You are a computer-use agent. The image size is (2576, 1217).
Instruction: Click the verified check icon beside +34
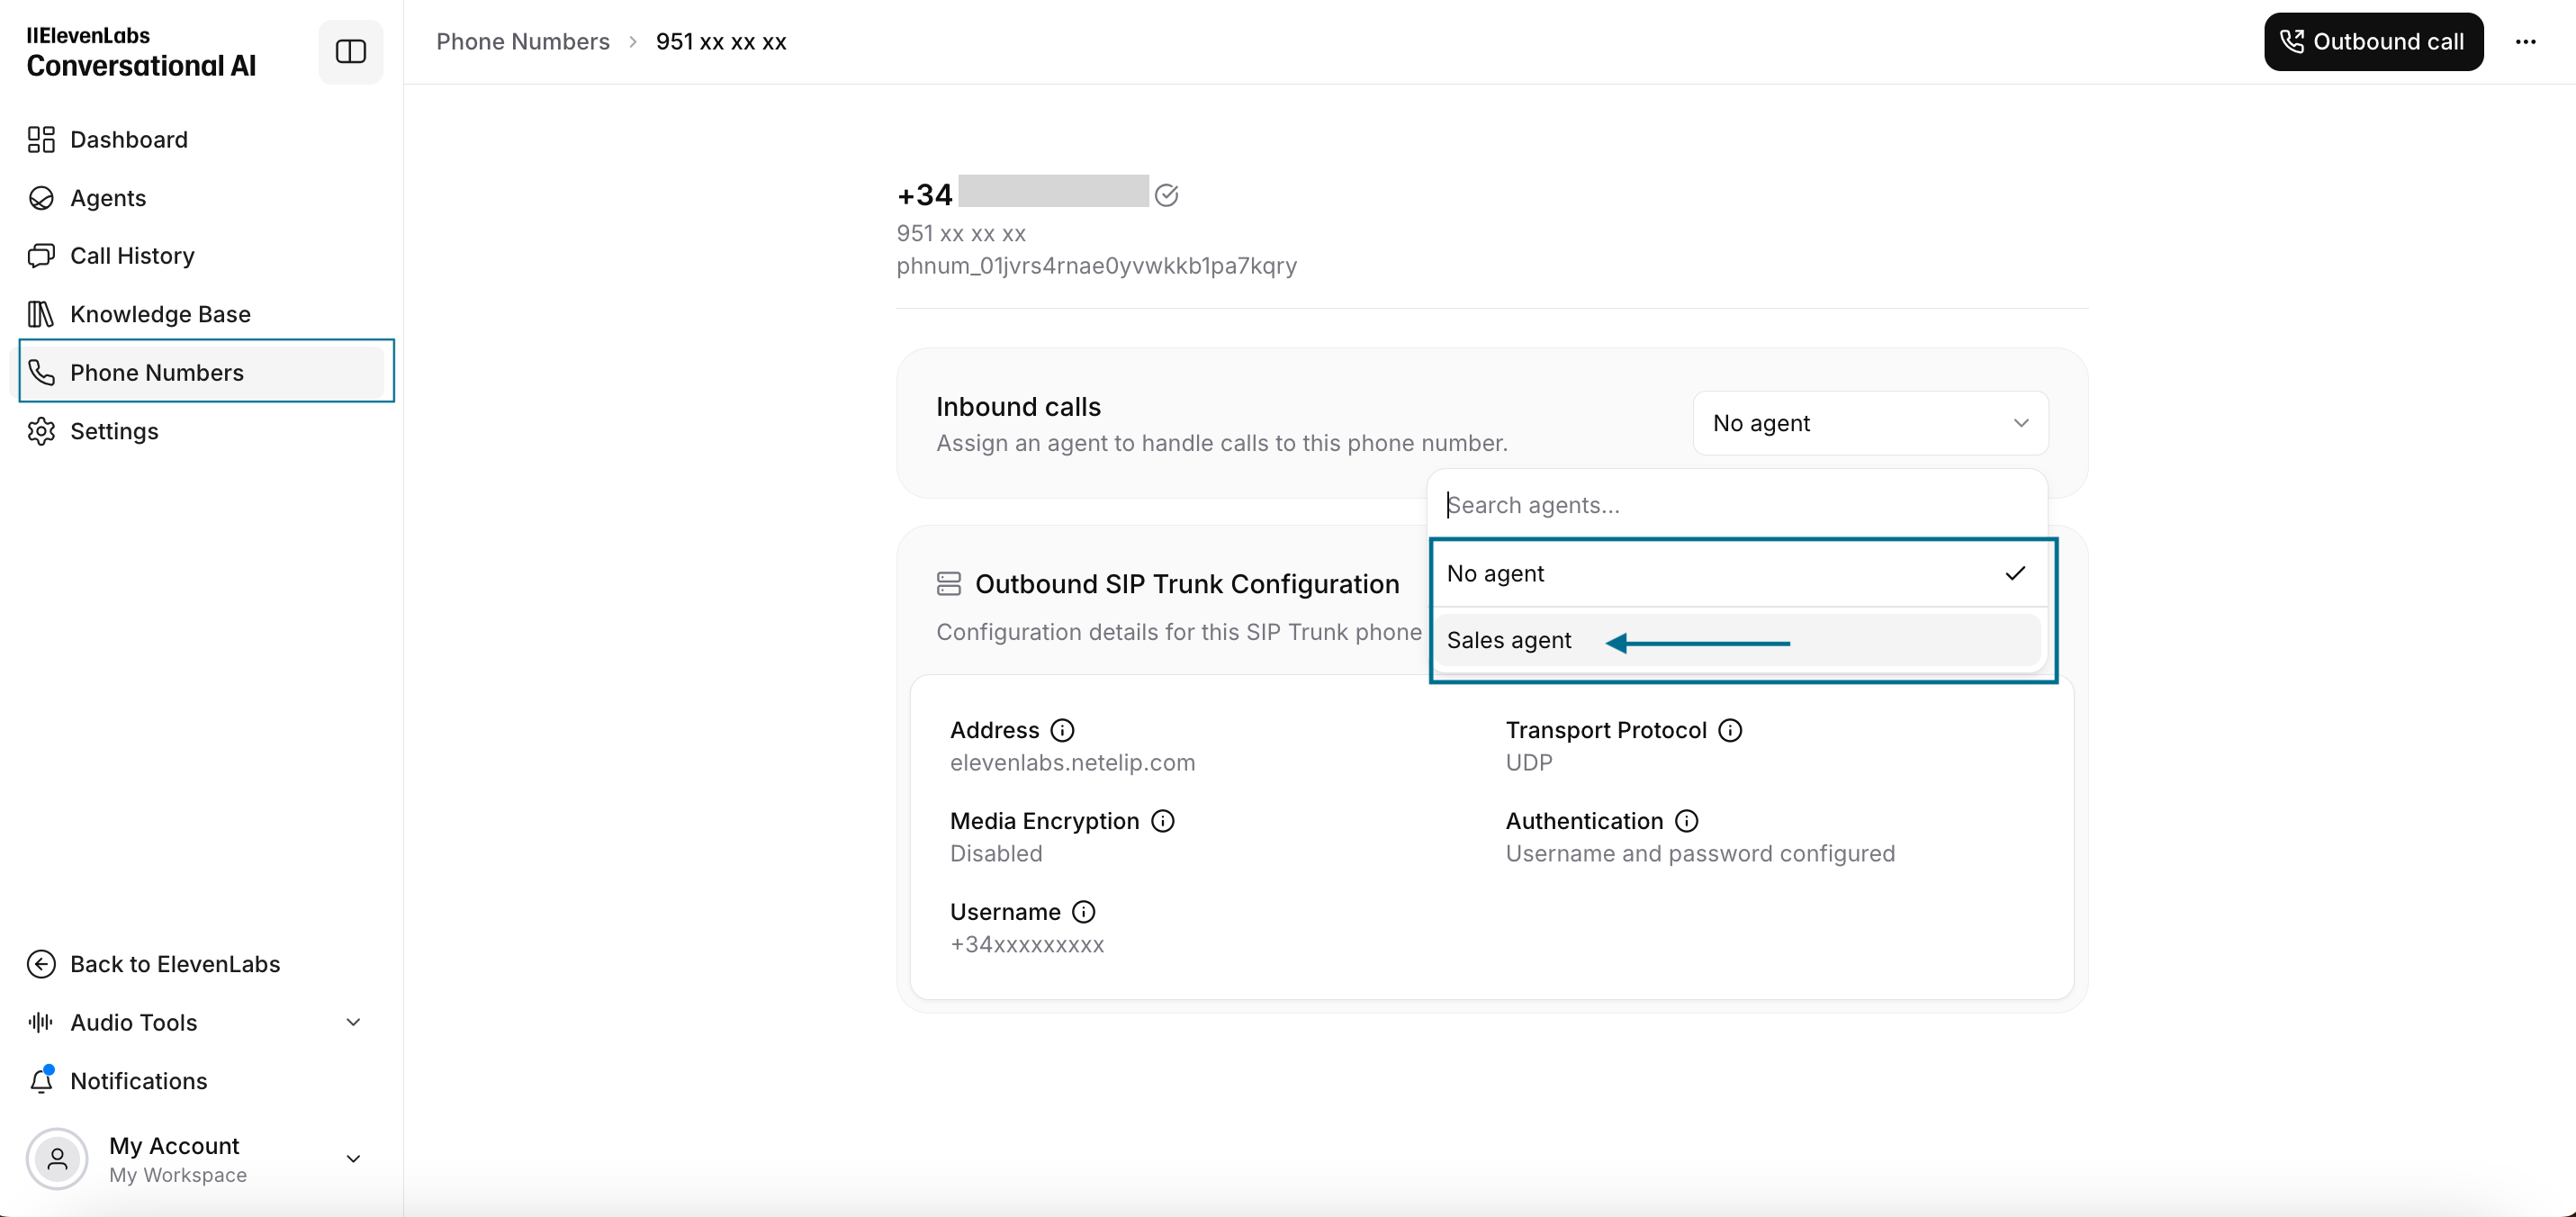(1166, 195)
